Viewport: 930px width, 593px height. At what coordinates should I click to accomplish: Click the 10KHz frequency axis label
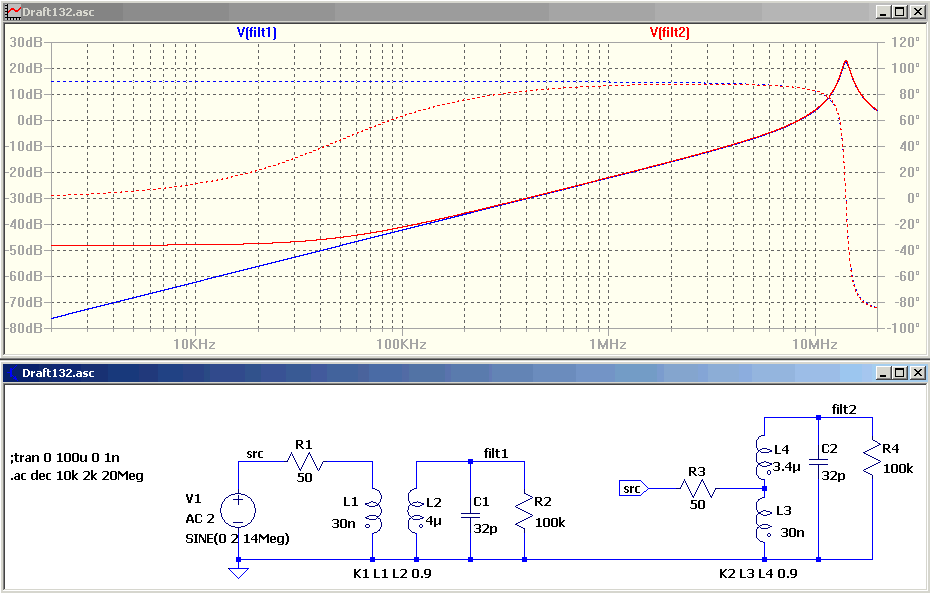(195, 344)
